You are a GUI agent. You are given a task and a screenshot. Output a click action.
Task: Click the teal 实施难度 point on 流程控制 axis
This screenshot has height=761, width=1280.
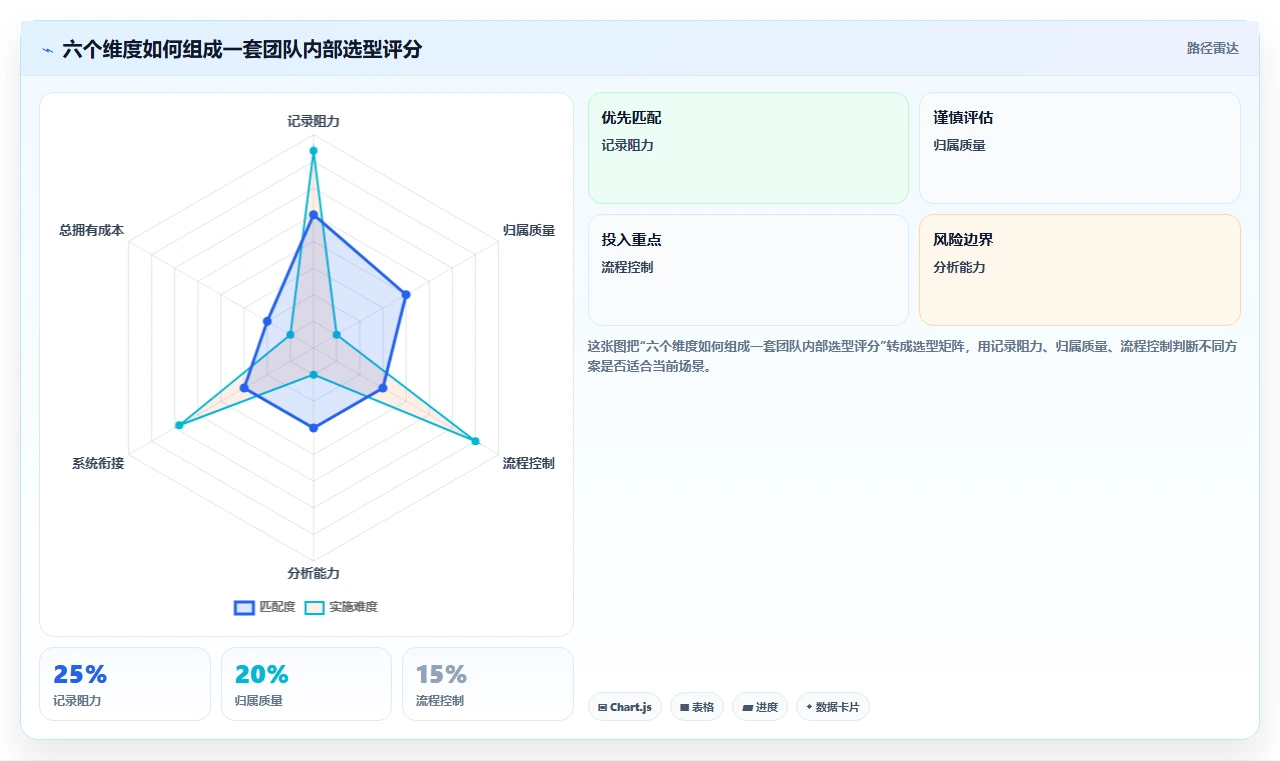click(x=475, y=441)
